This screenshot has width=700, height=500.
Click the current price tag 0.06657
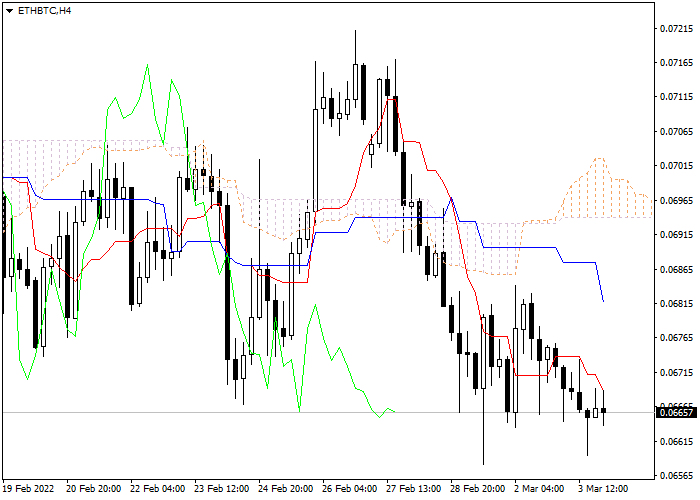(677, 412)
